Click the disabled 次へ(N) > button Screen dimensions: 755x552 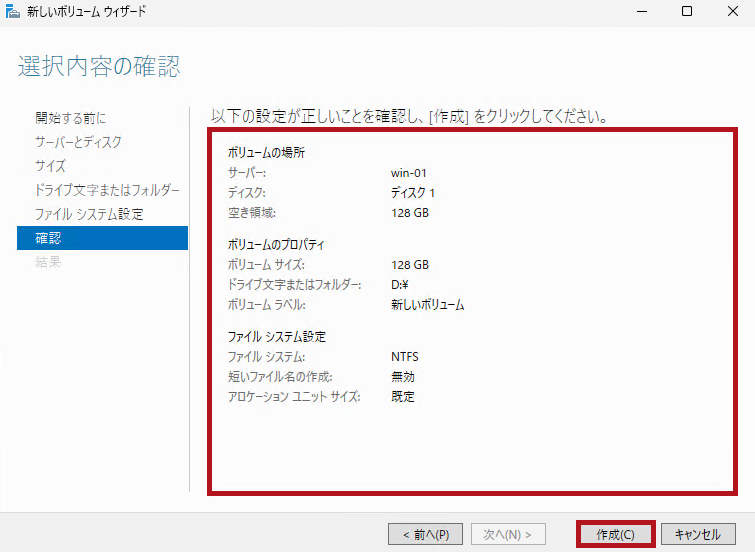coord(508,534)
